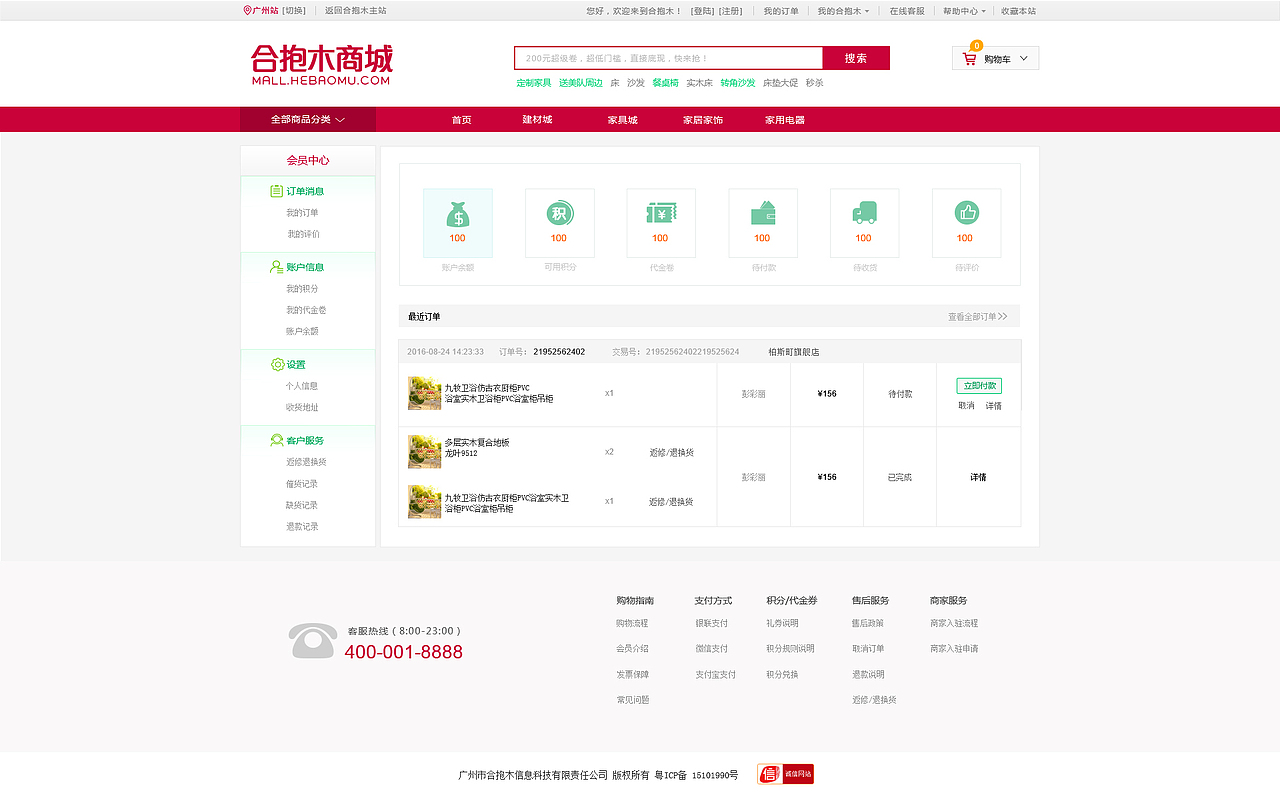Open the 我的合抱木 dropdown menu
The height and width of the screenshot is (795, 1280).
840,11
